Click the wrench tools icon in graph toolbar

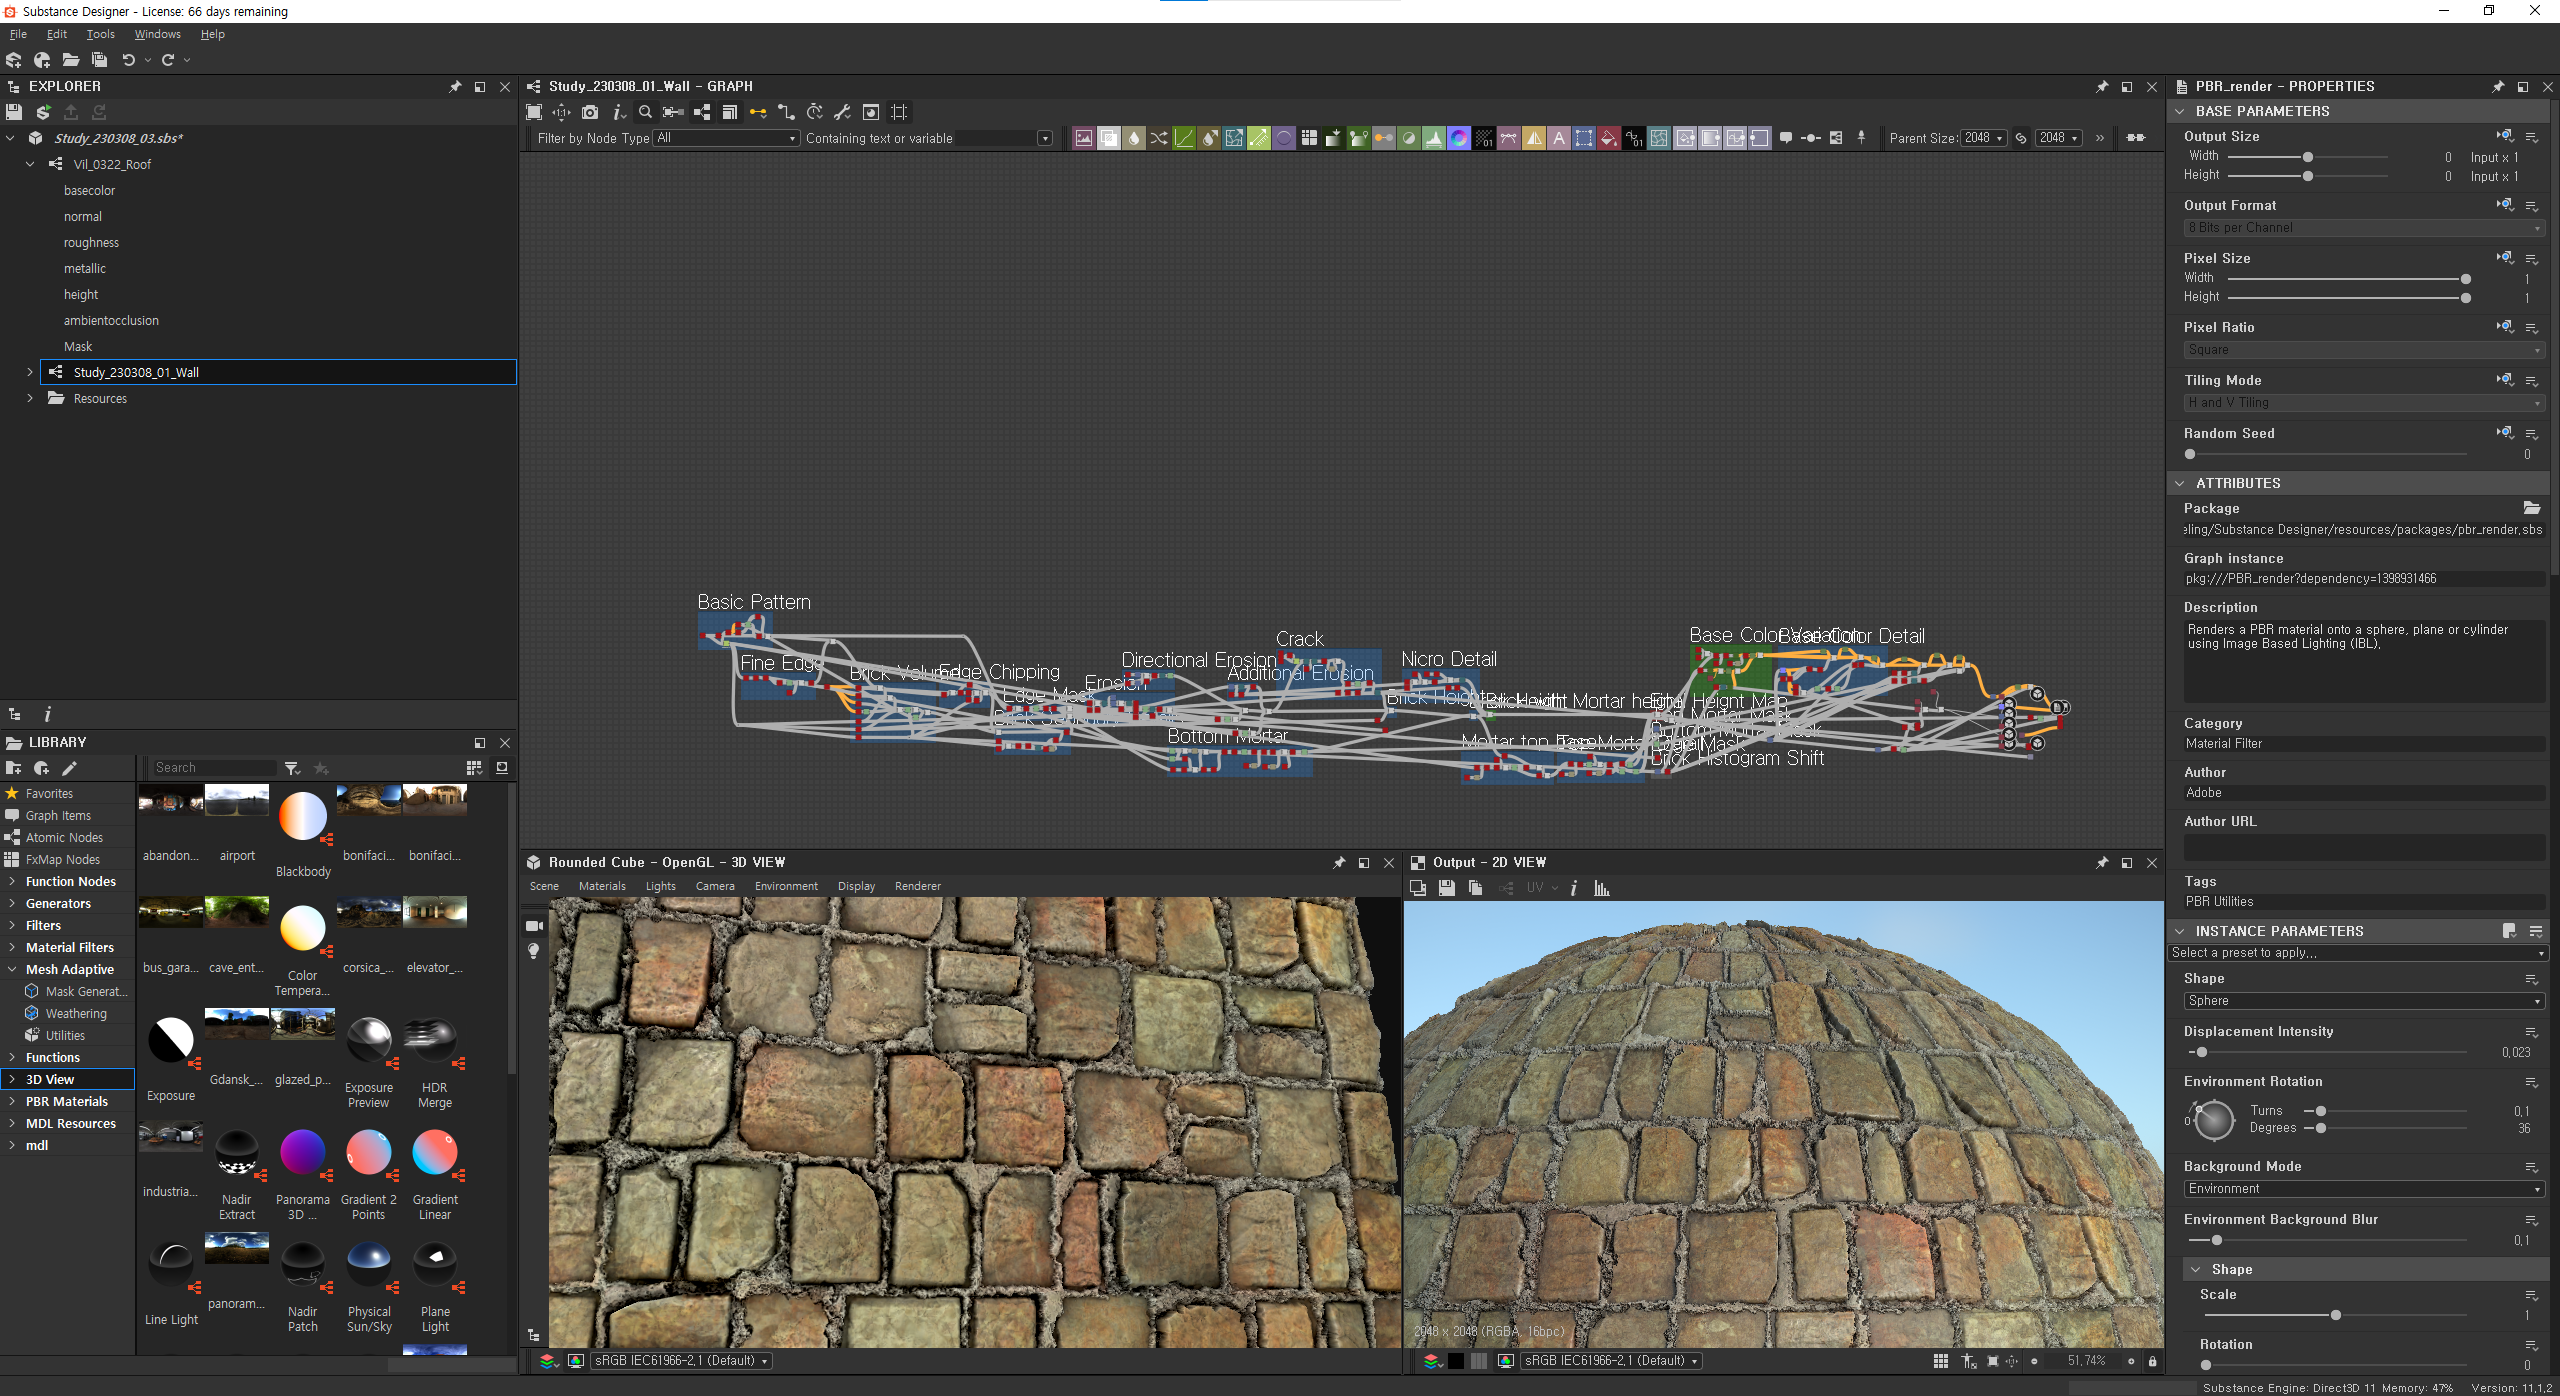click(842, 112)
